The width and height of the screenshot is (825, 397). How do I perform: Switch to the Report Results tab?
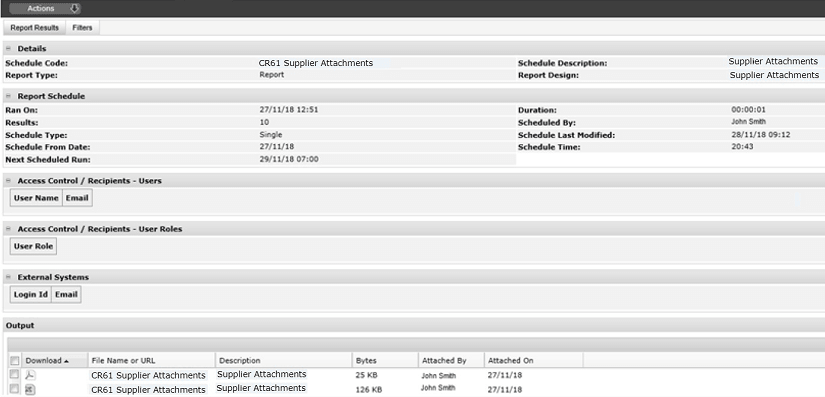(x=35, y=28)
